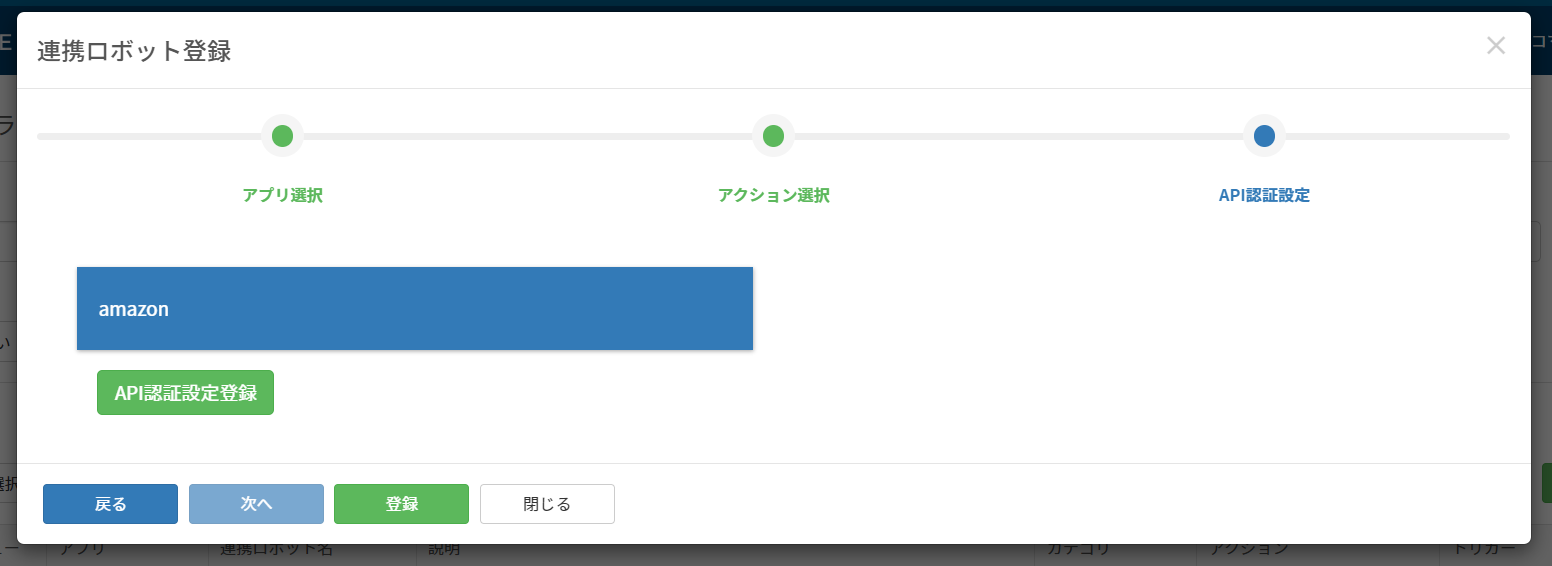
Task: Click progress track between アクション選択 and API認証設定
Action: [x=1018, y=136]
